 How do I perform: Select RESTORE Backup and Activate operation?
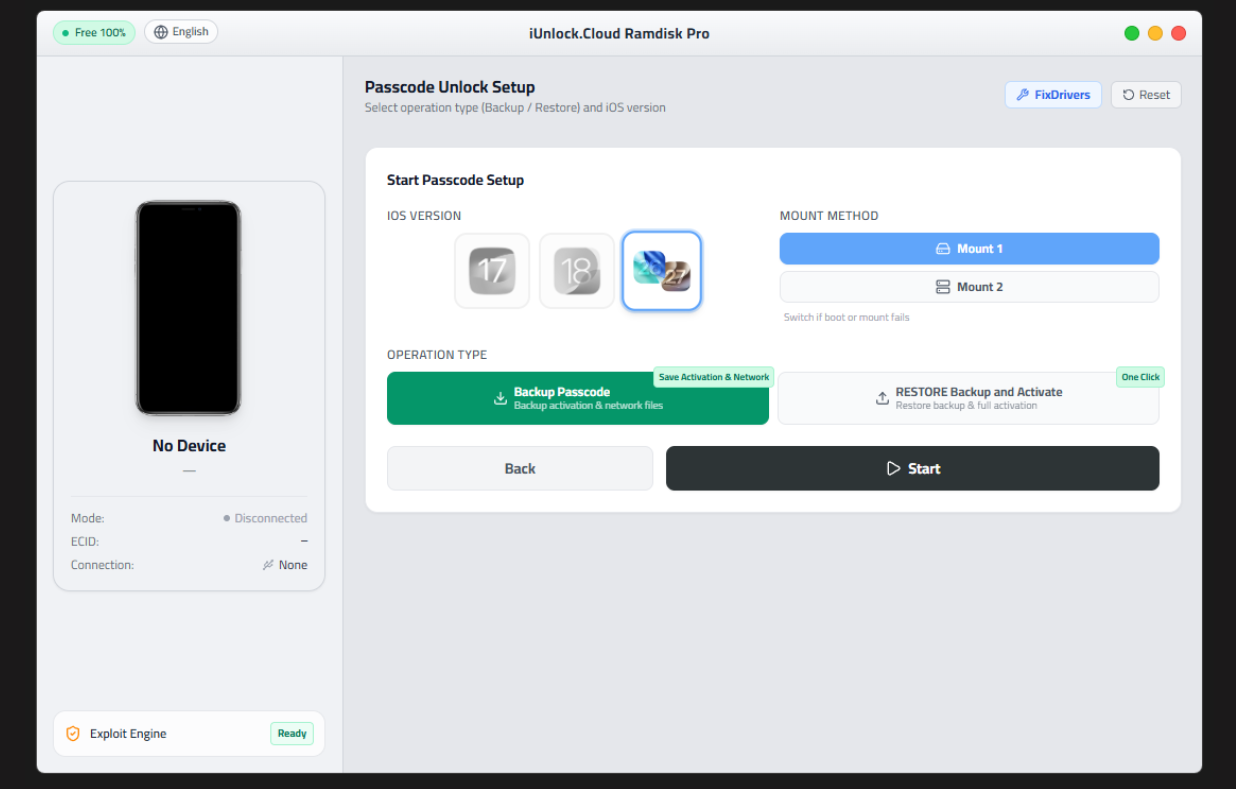coord(968,398)
